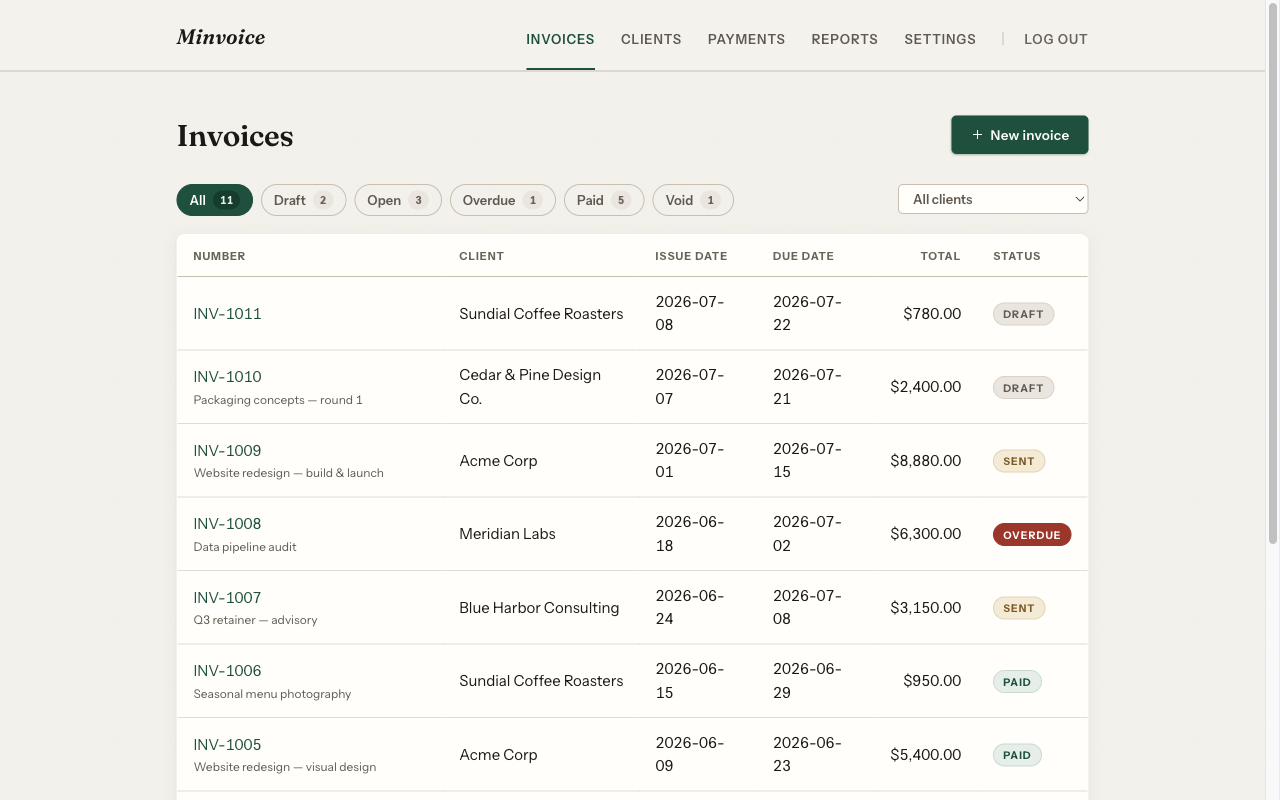Open invoice INV-1008
This screenshot has width=1280, height=800.
coord(227,523)
